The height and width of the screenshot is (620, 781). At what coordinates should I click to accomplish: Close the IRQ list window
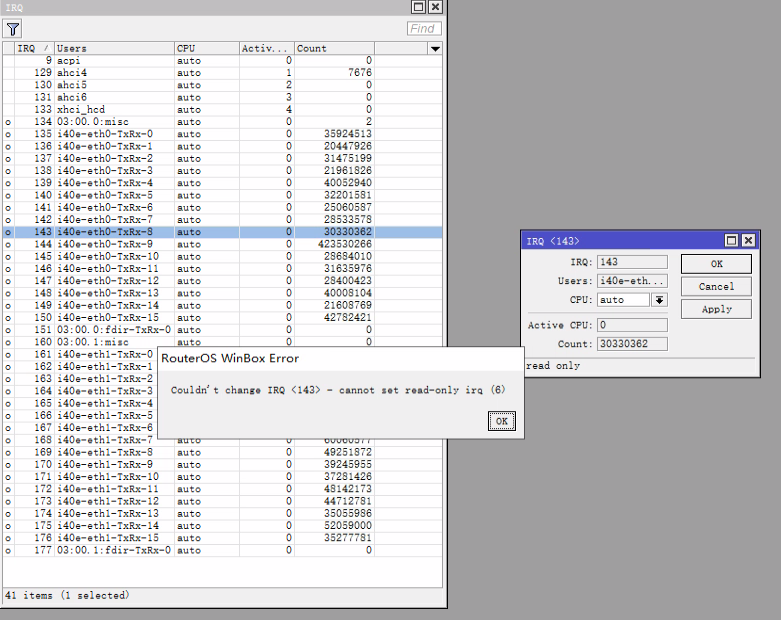click(x=435, y=7)
